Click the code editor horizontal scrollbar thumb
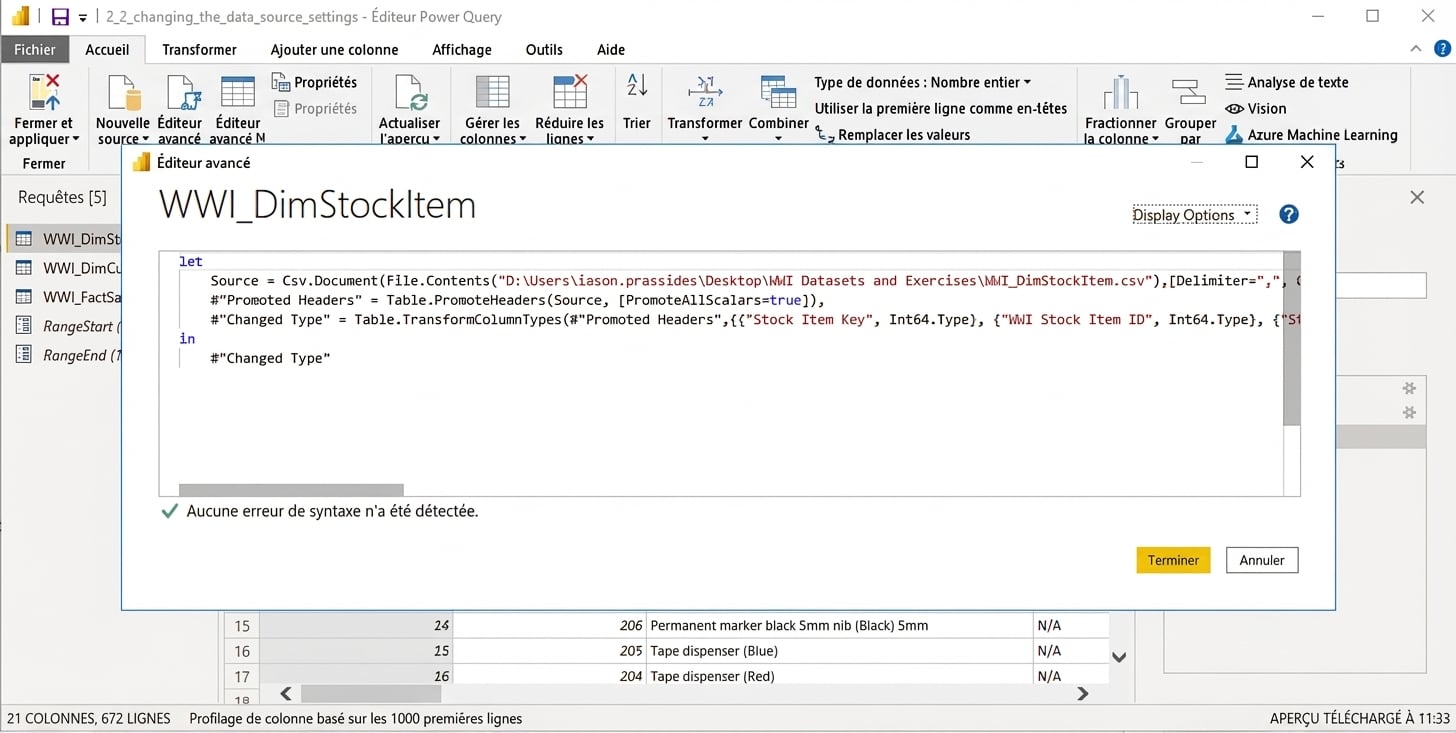 pos(291,490)
